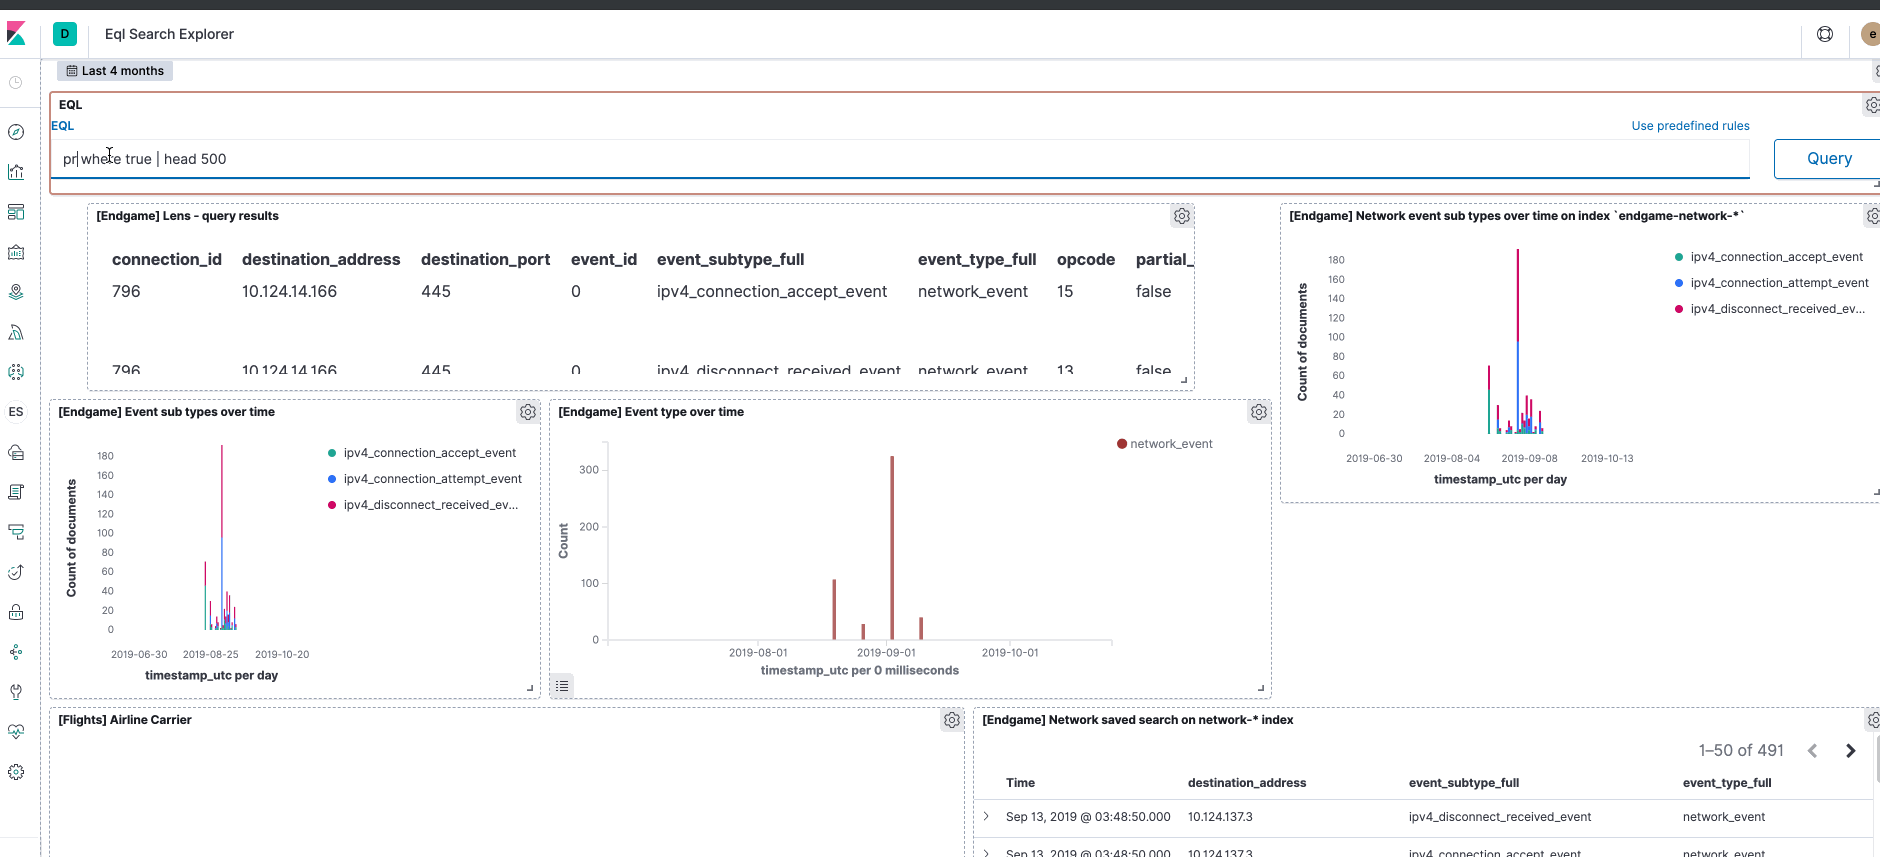Open panel options for Flights Airline Carrier
The image size is (1880, 857).
click(952, 720)
